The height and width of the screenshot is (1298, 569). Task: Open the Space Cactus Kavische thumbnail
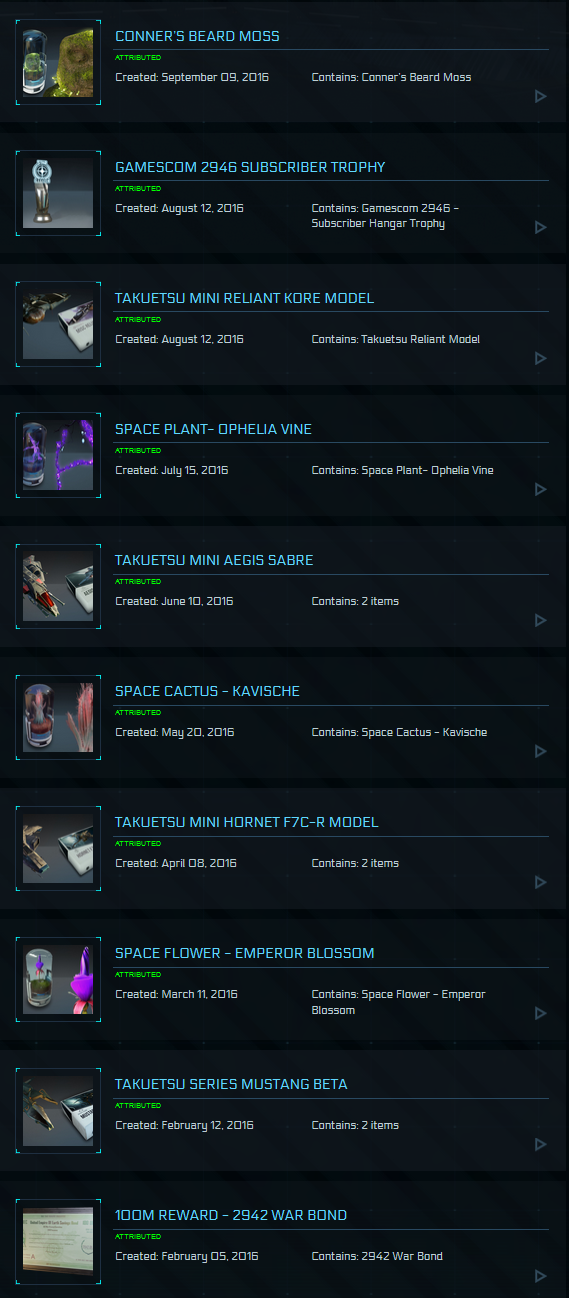pyautogui.click(x=58, y=718)
